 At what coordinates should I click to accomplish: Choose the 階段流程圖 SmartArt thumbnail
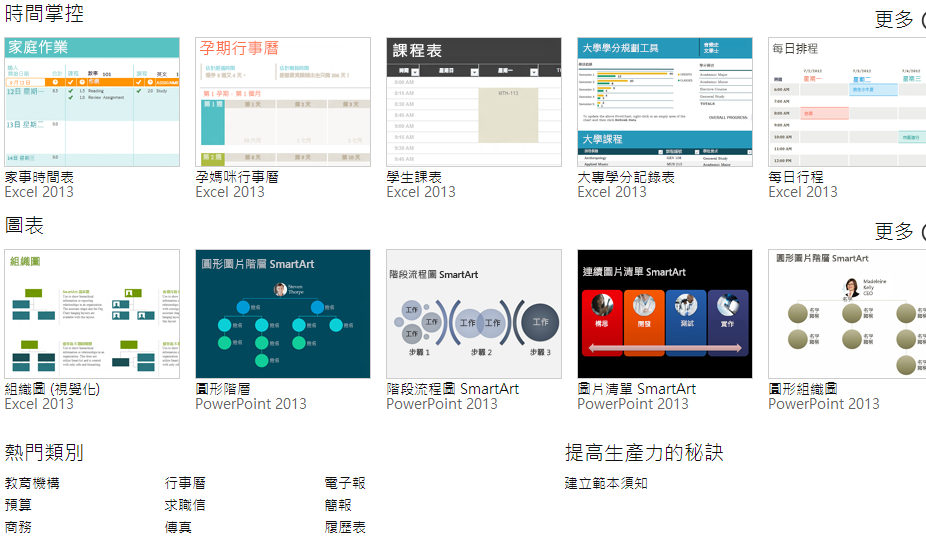[474, 314]
